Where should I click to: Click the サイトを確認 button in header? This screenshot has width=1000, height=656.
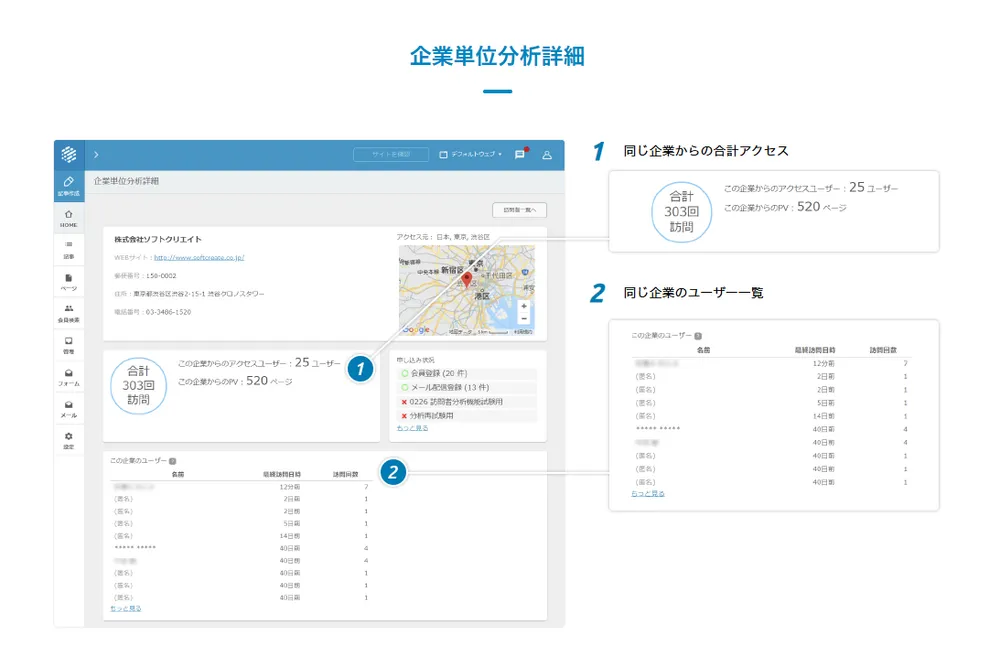pos(390,155)
